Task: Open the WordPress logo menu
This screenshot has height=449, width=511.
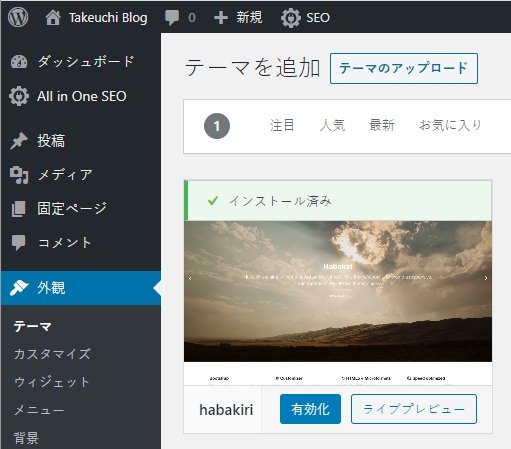Action: [18, 17]
